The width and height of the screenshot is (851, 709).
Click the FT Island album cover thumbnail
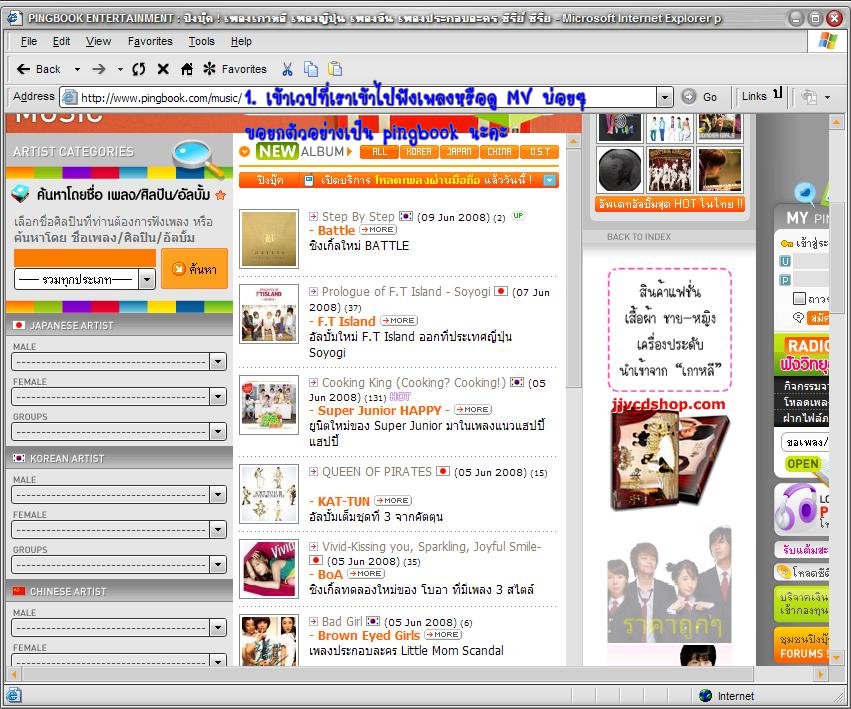pos(269,314)
